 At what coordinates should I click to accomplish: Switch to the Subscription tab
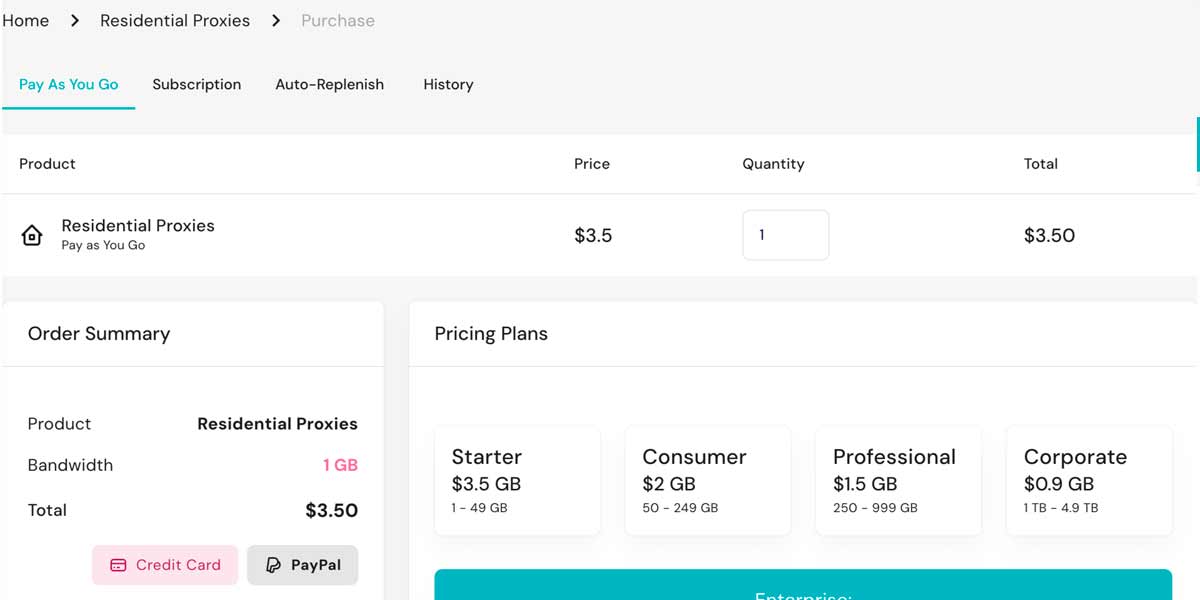[x=196, y=85]
